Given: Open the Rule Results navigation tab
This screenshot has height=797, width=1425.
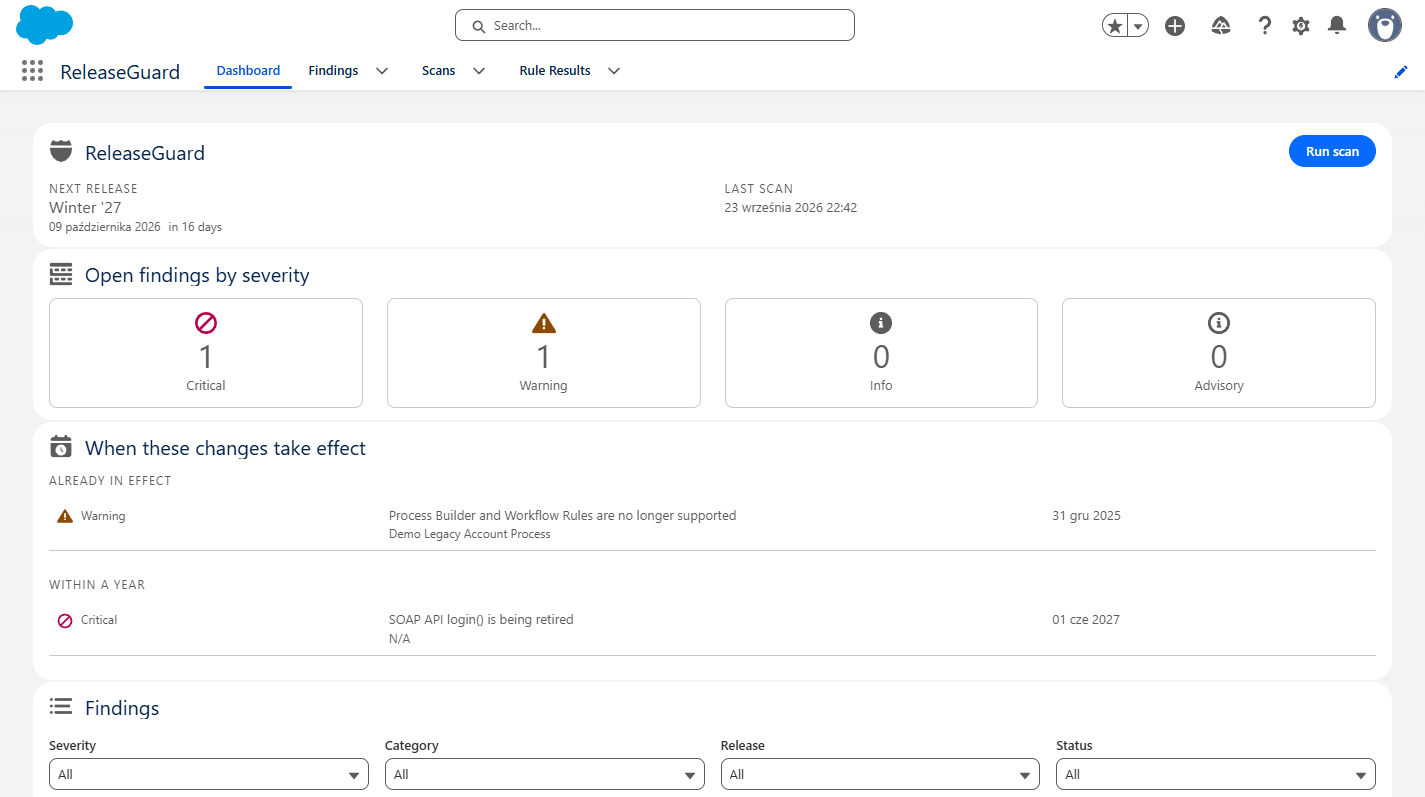Looking at the screenshot, I should tap(555, 71).
